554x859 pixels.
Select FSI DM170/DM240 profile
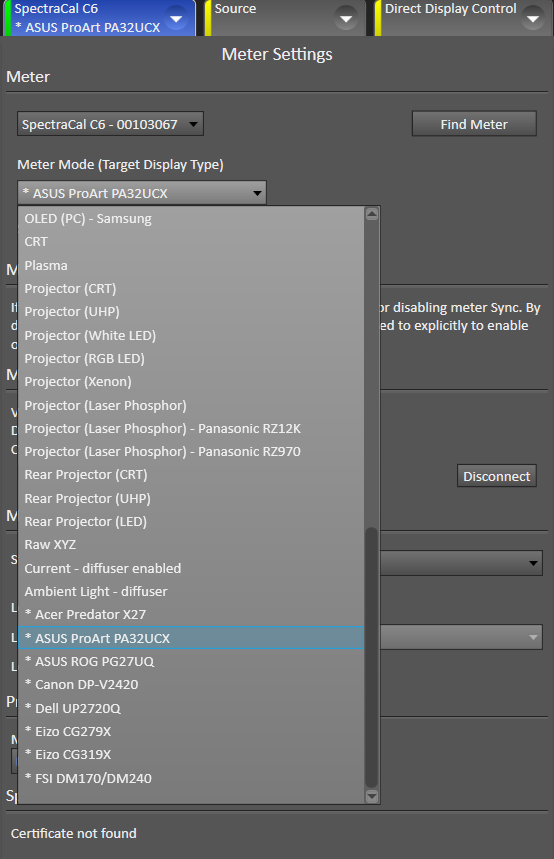point(191,778)
